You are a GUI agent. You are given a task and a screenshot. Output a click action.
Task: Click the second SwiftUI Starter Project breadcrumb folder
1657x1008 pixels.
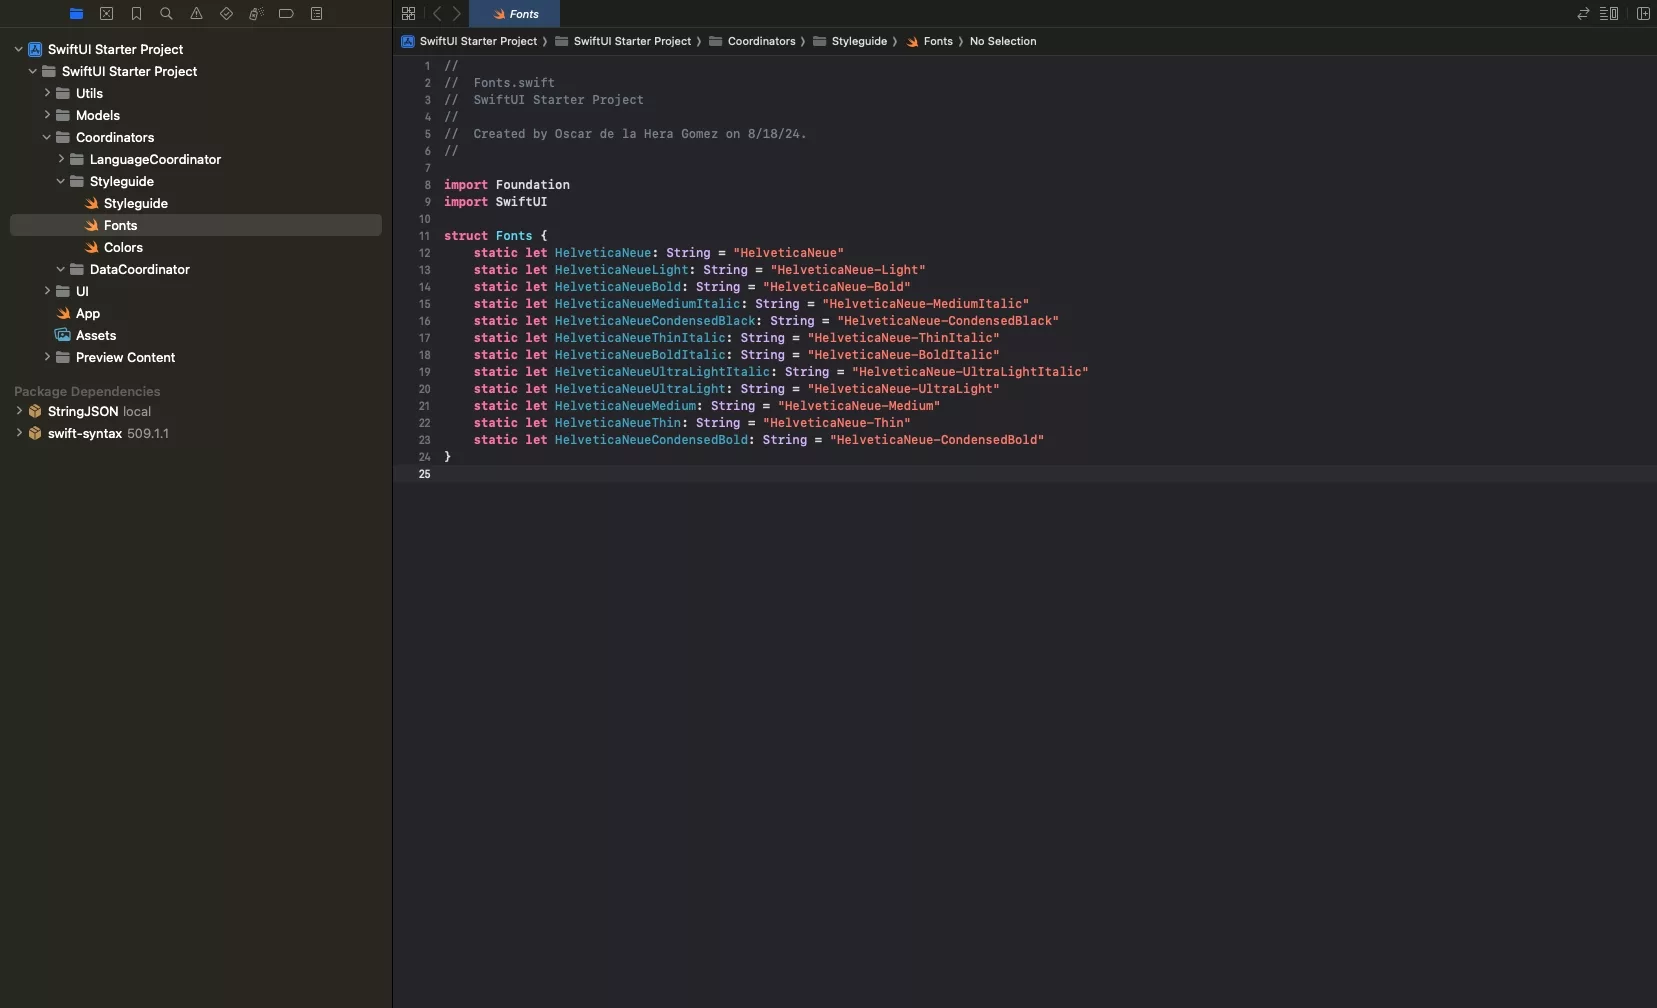[624, 41]
